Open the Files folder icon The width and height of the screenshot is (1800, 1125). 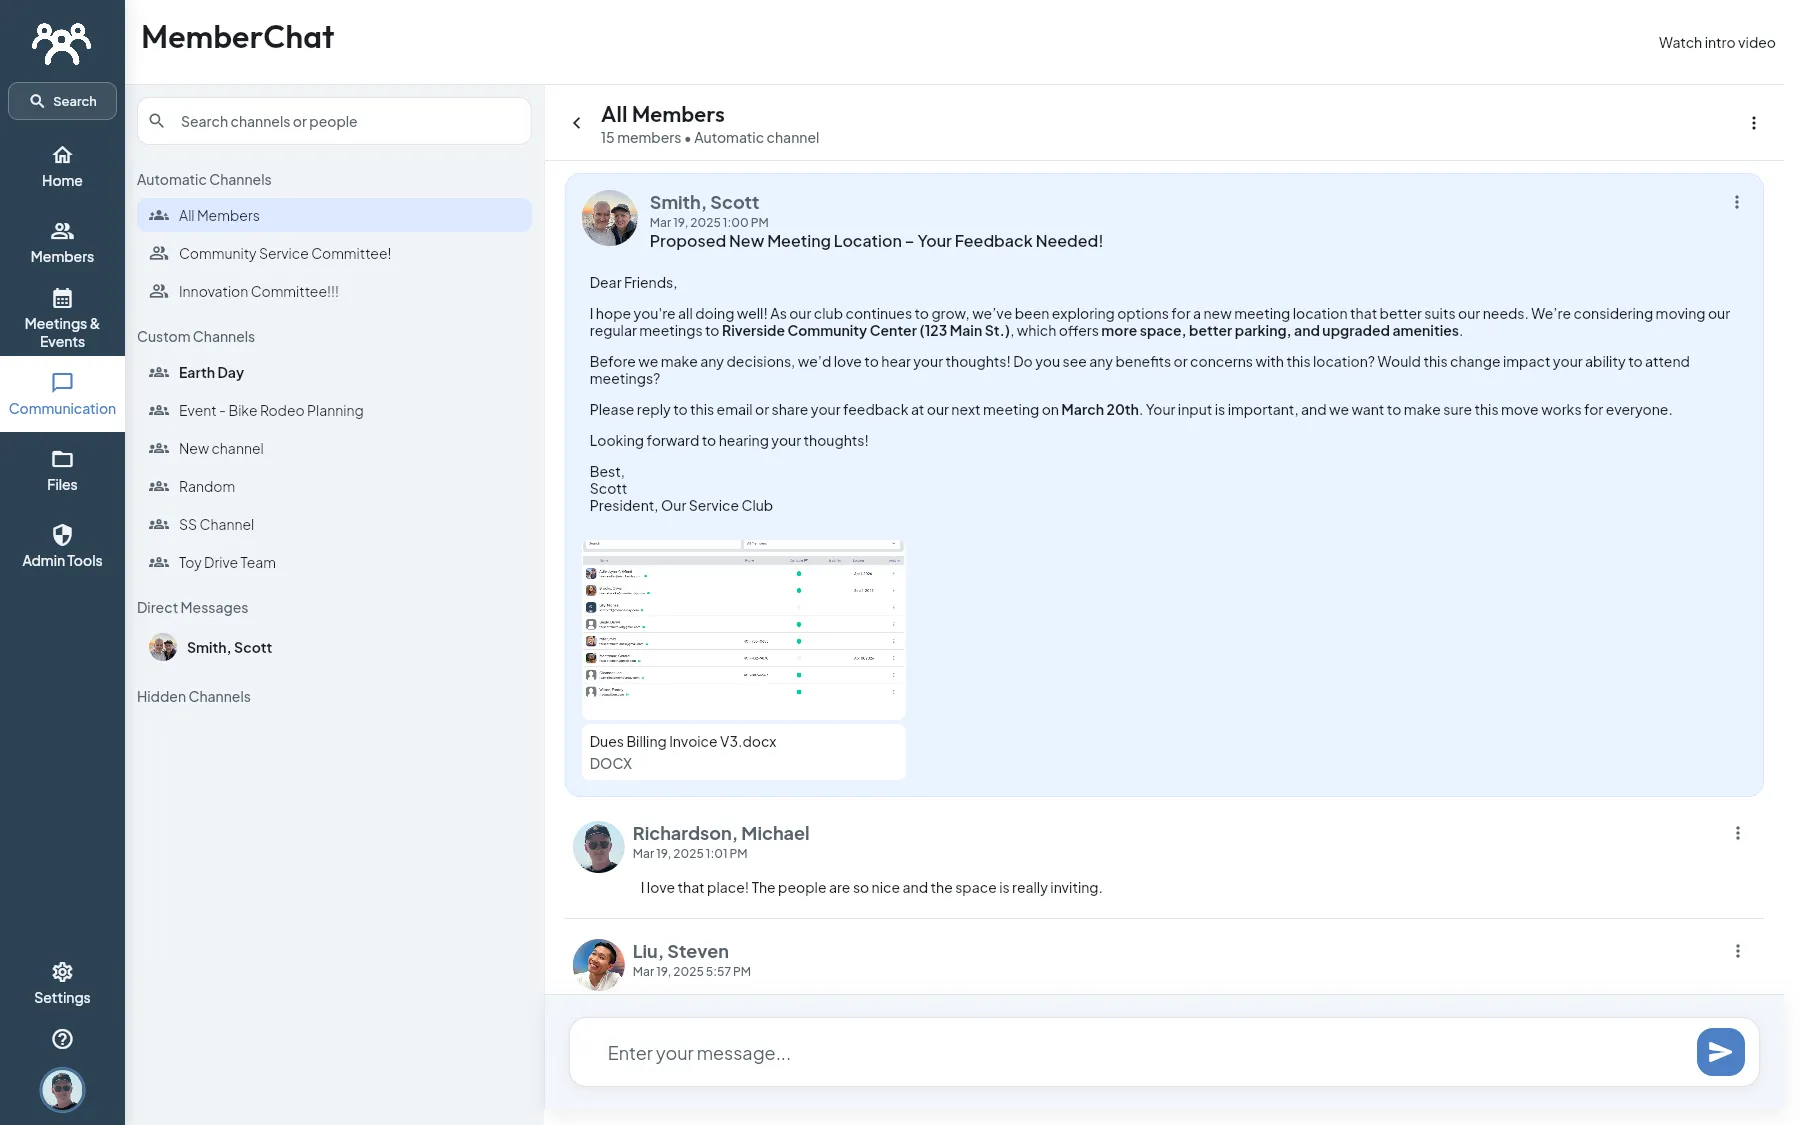(62, 459)
